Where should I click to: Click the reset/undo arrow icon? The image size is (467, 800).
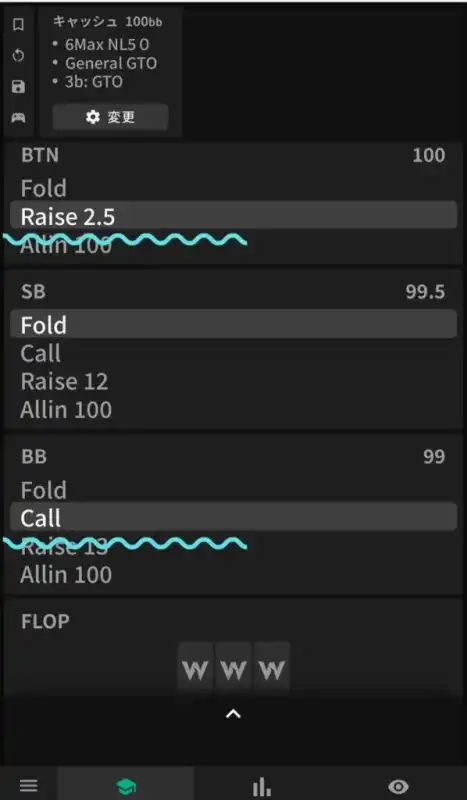coord(18,56)
